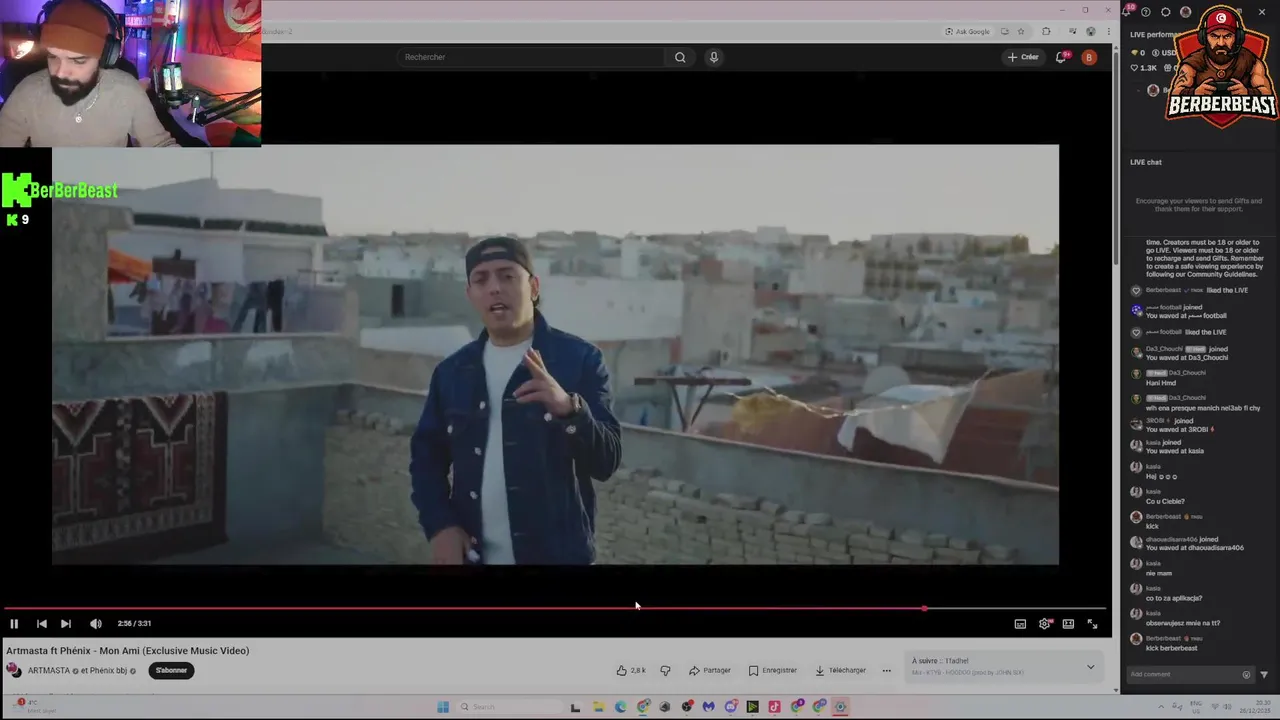Download the video via Télécharger
1280x720 pixels.
(841, 670)
